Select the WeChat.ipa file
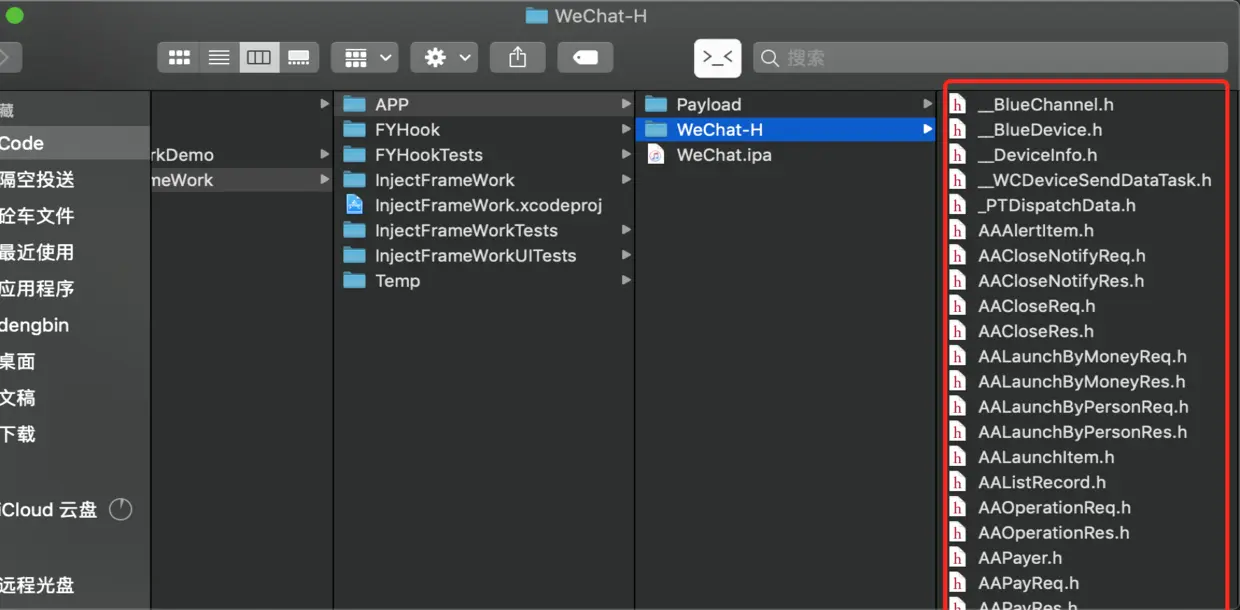Image resolution: width=1240 pixels, height=610 pixels. tap(787, 154)
